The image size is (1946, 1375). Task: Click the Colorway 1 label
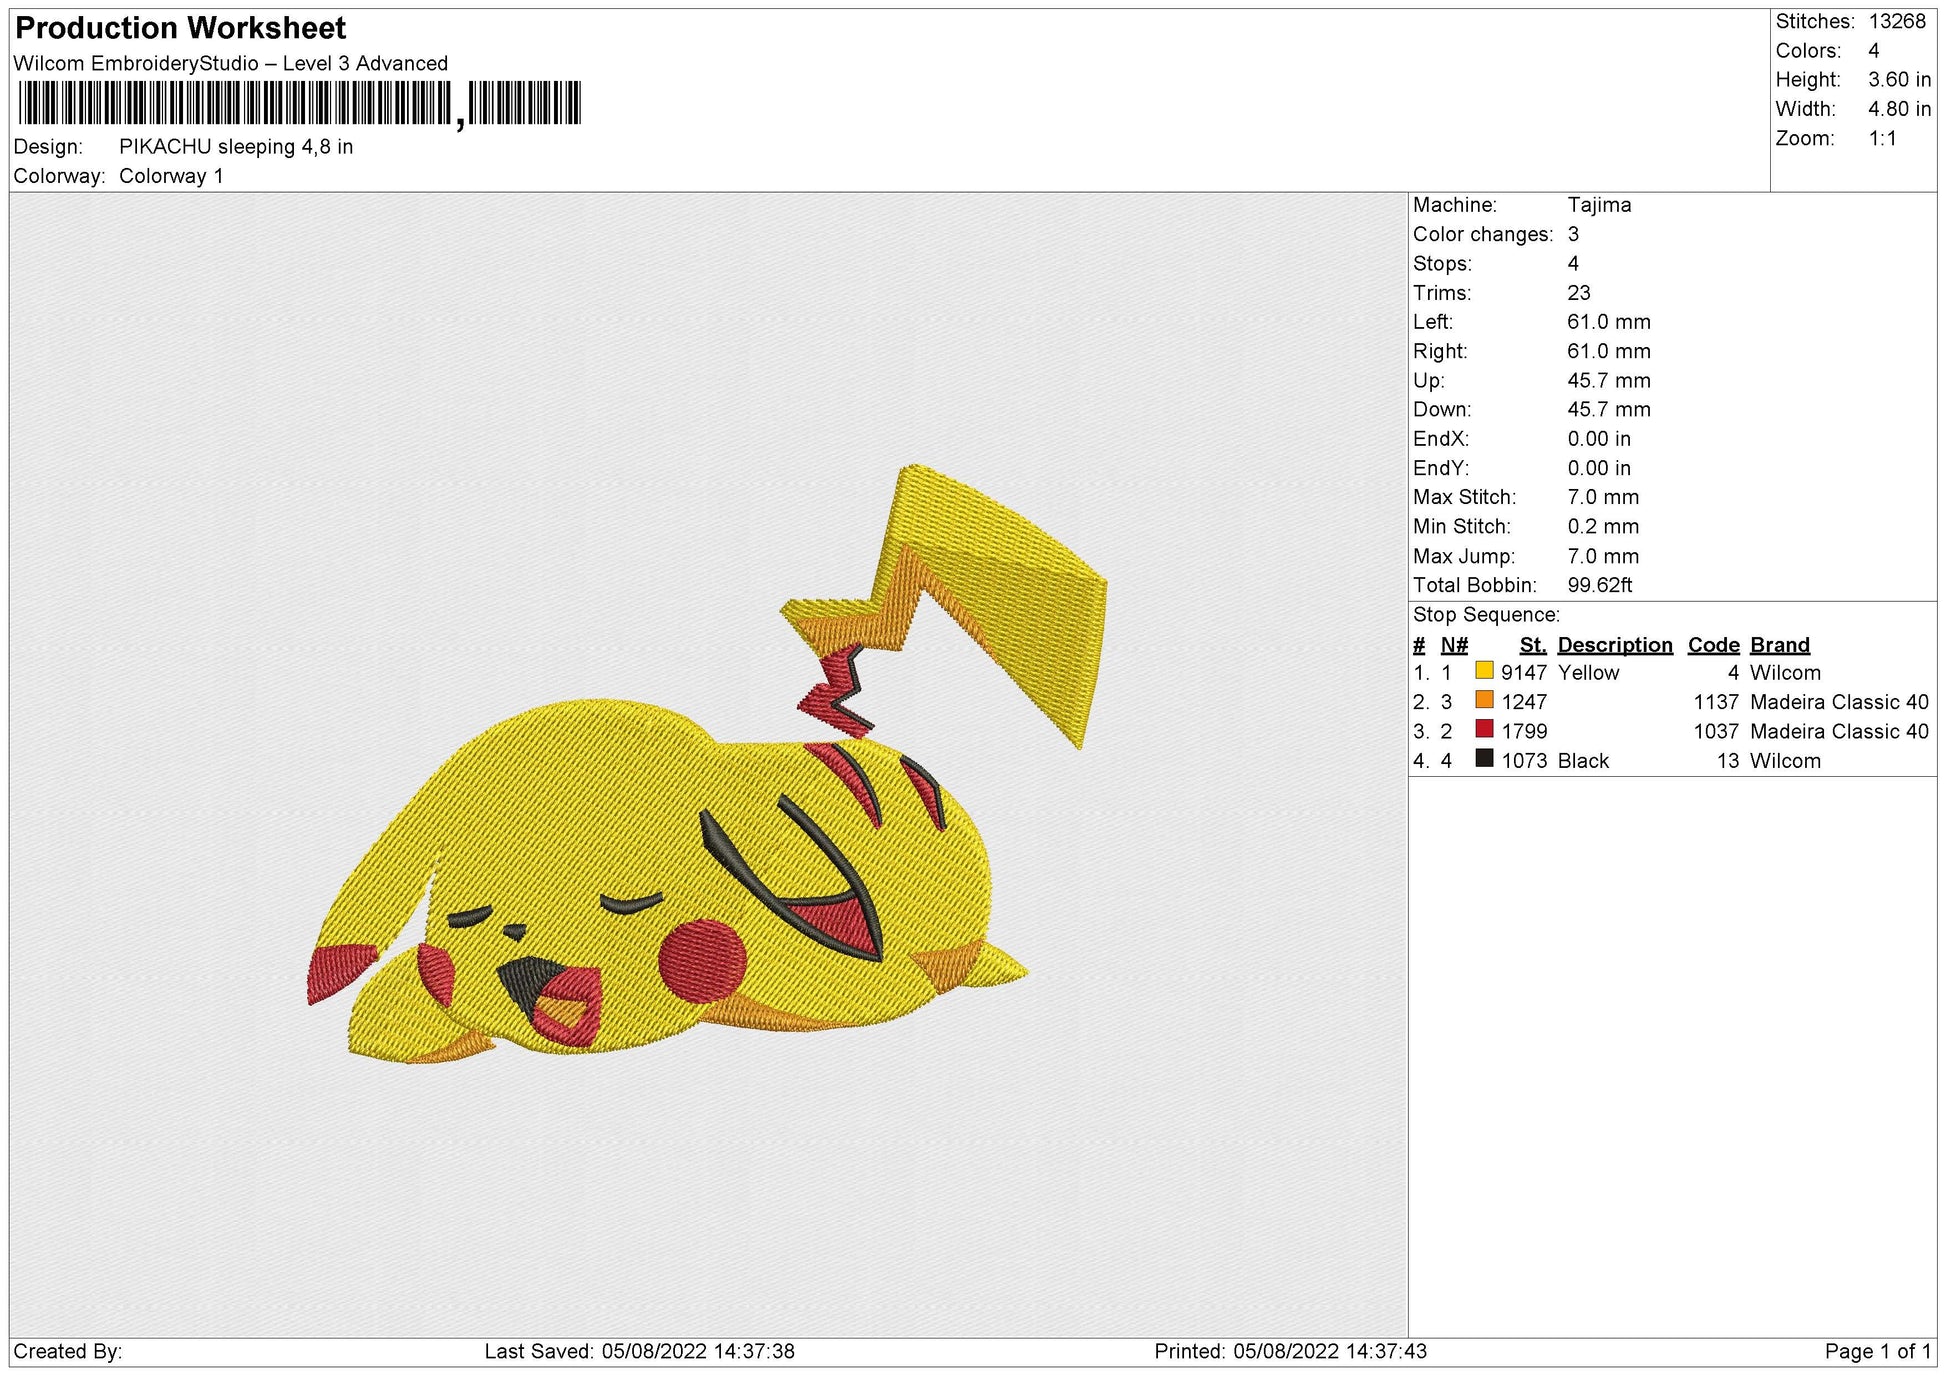tap(173, 175)
